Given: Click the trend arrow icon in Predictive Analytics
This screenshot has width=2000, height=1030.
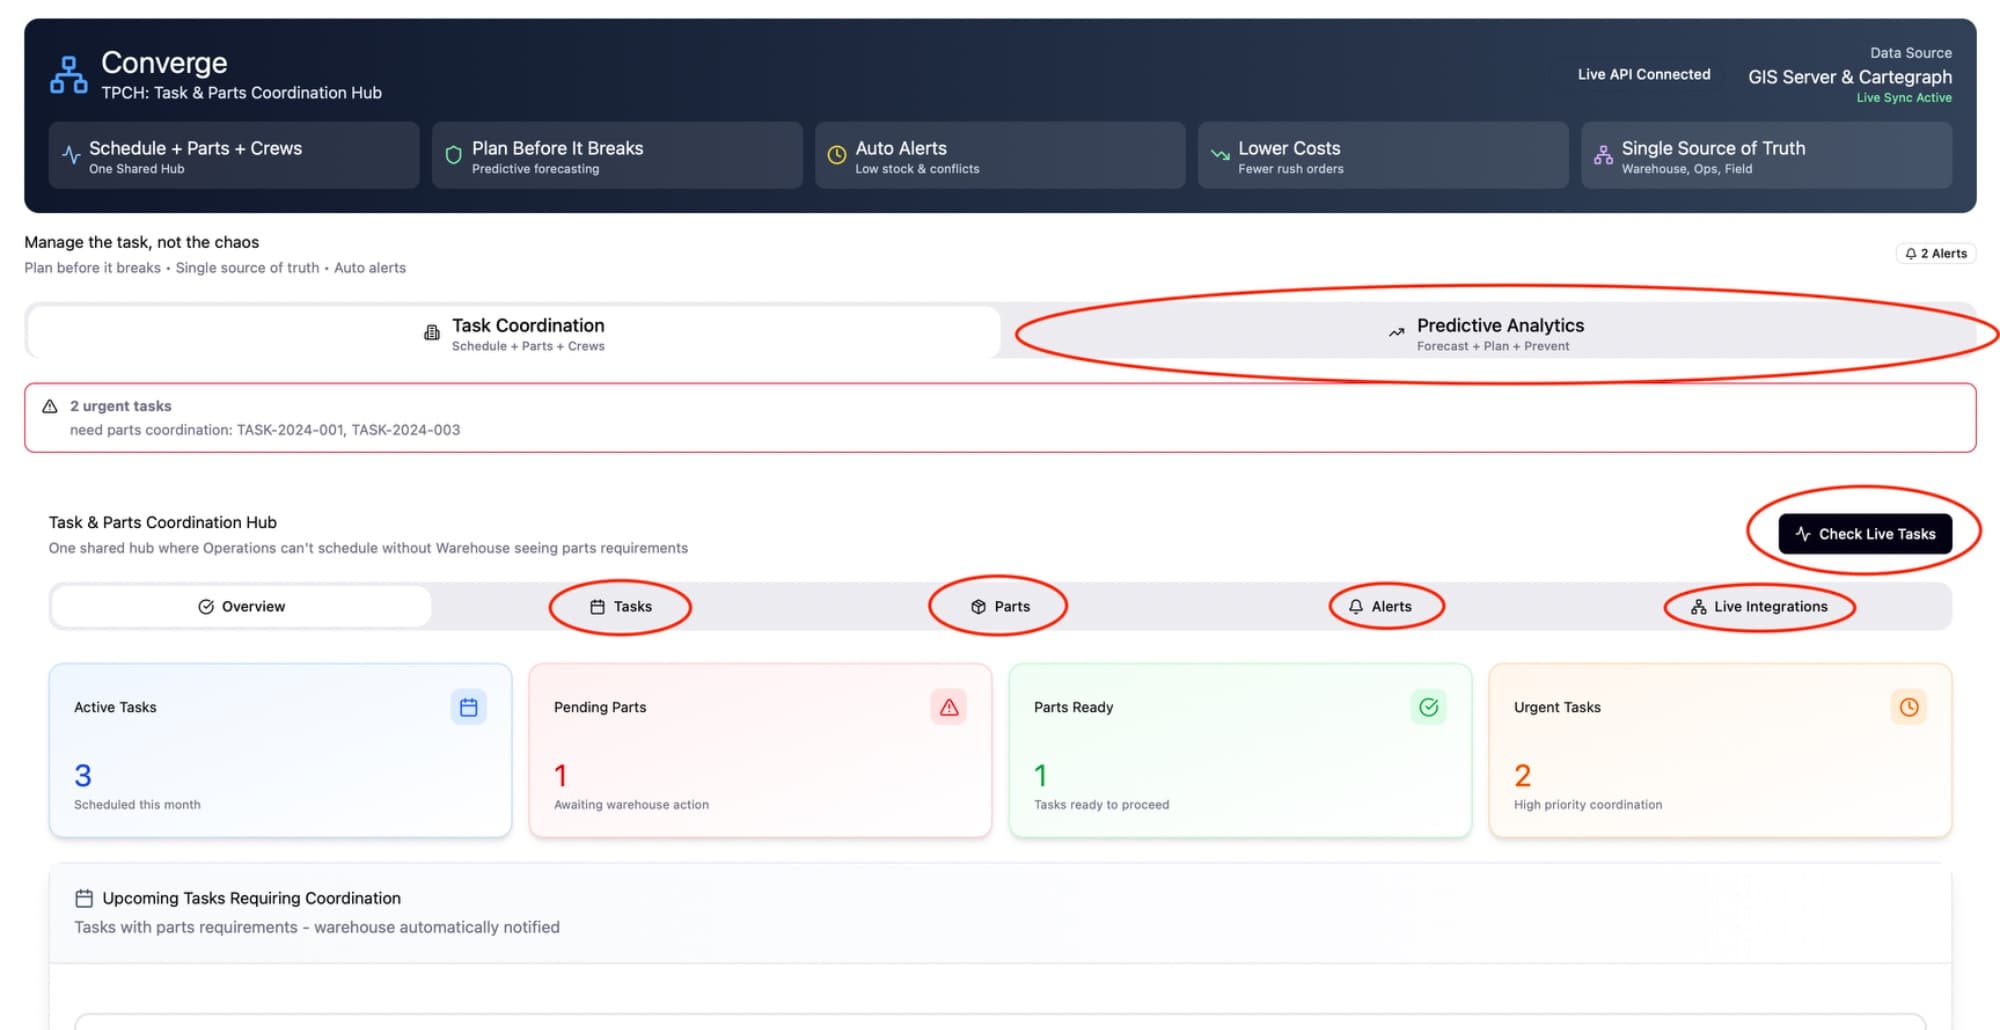Looking at the screenshot, I should (x=1396, y=332).
